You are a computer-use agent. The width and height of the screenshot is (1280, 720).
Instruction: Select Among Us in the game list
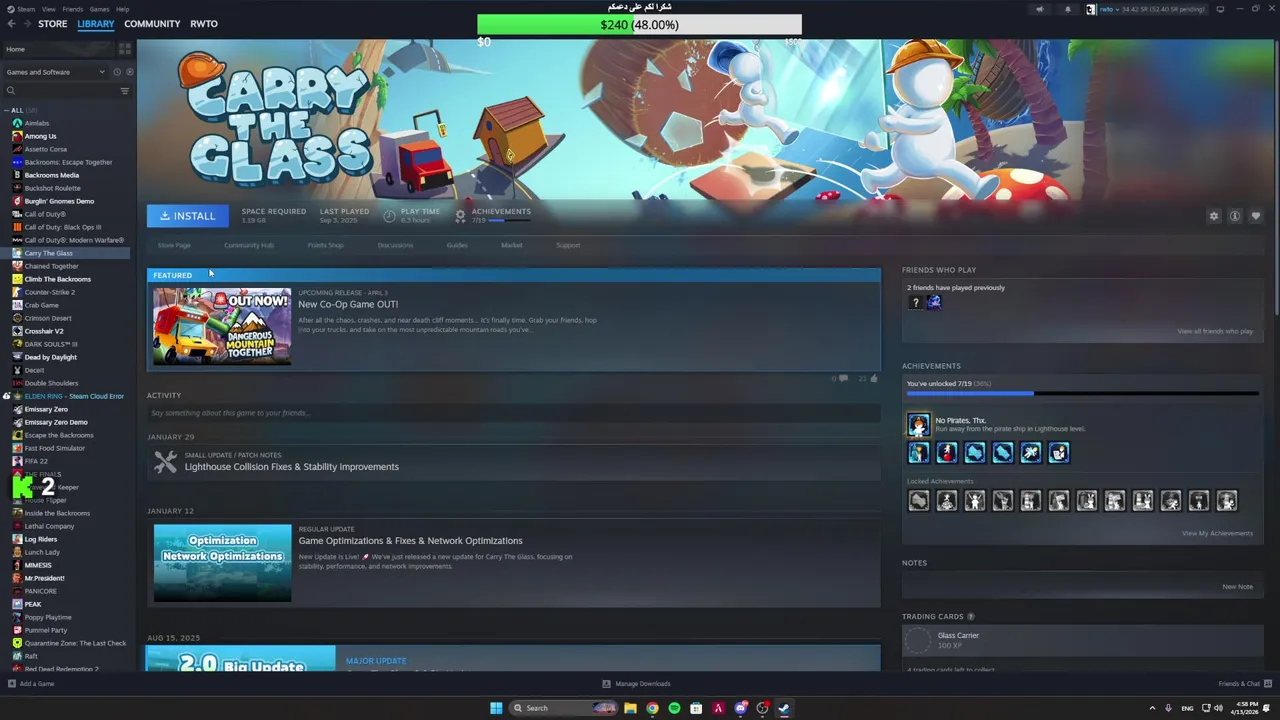coord(40,136)
